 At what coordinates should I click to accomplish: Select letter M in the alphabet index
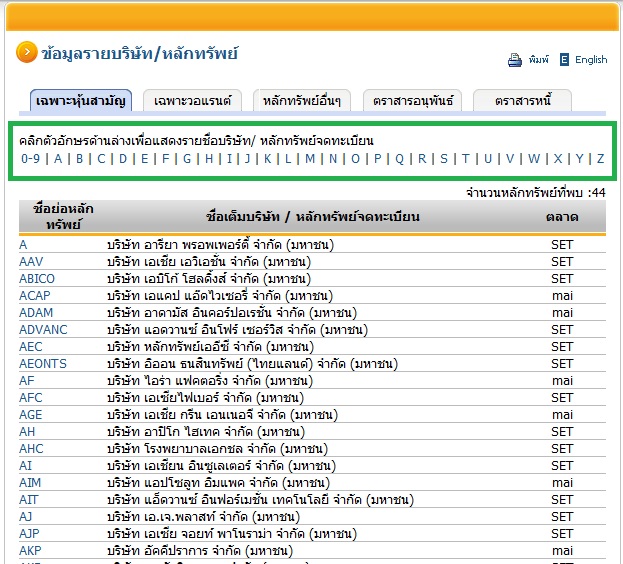tap(310, 159)
